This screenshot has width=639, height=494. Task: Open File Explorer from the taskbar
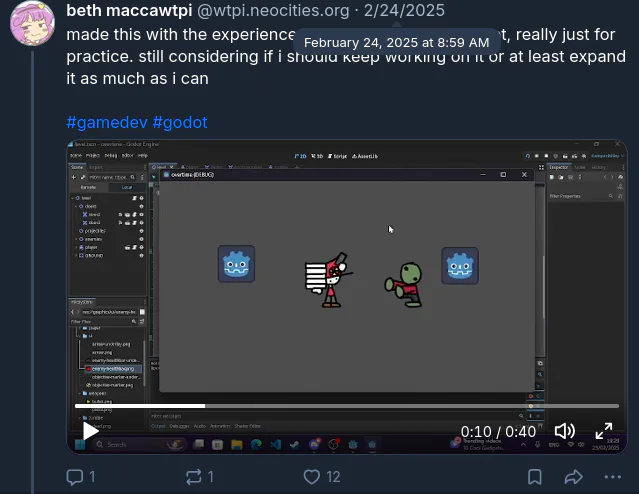[237, 444]
